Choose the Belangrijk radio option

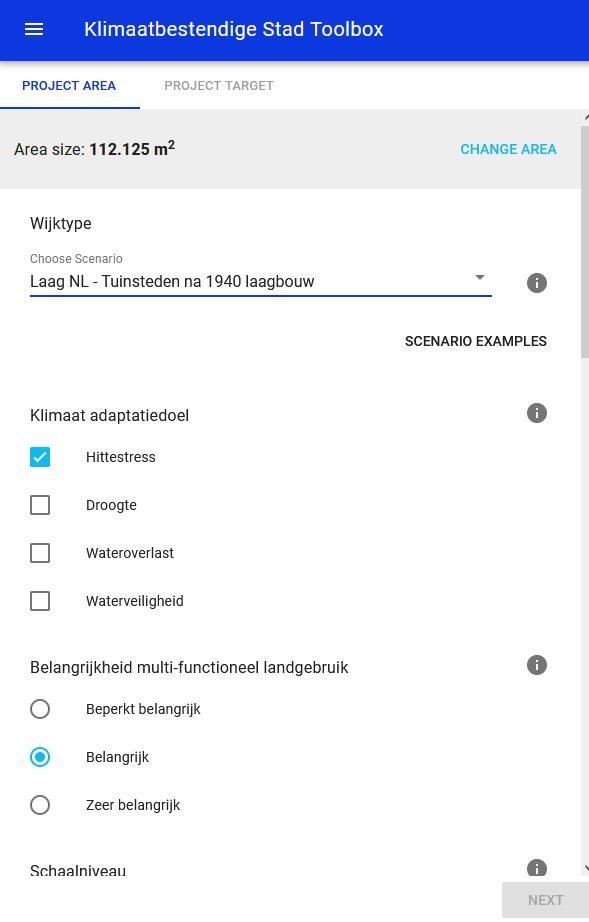[40, 757]
